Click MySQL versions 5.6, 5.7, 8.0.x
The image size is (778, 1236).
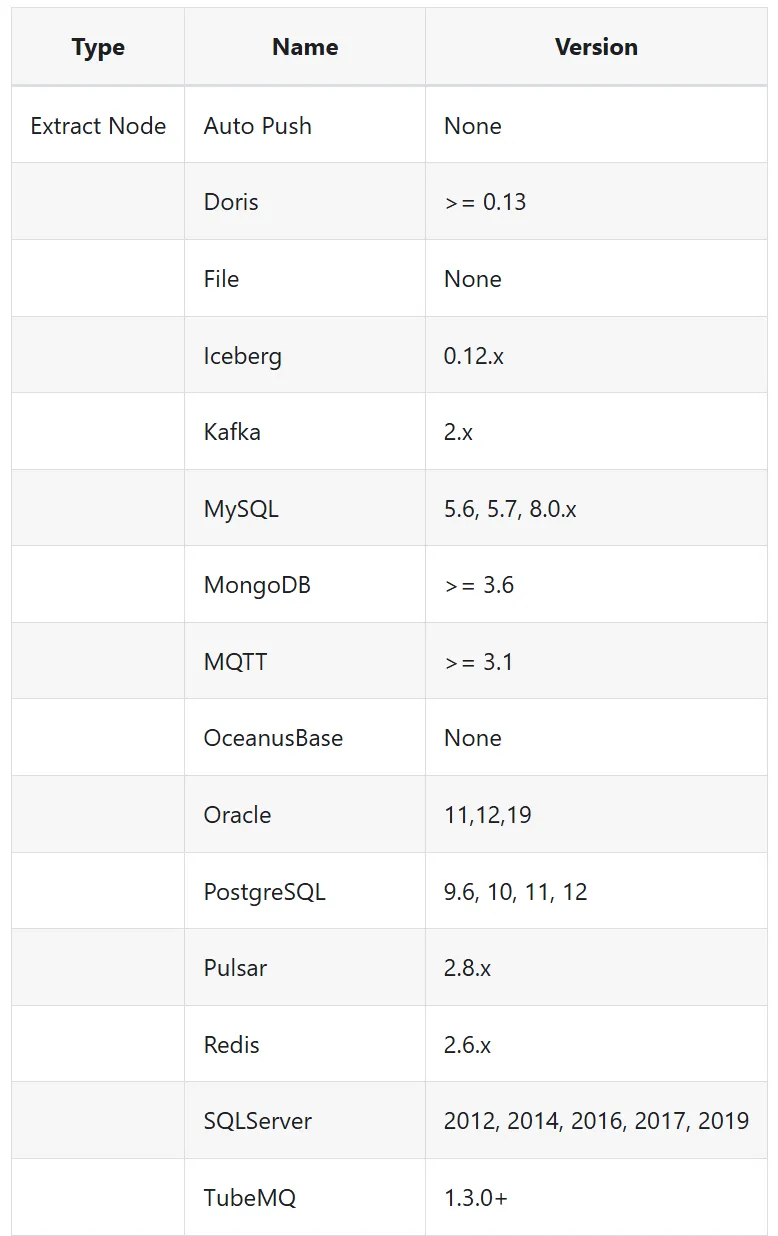pos(510,509)
